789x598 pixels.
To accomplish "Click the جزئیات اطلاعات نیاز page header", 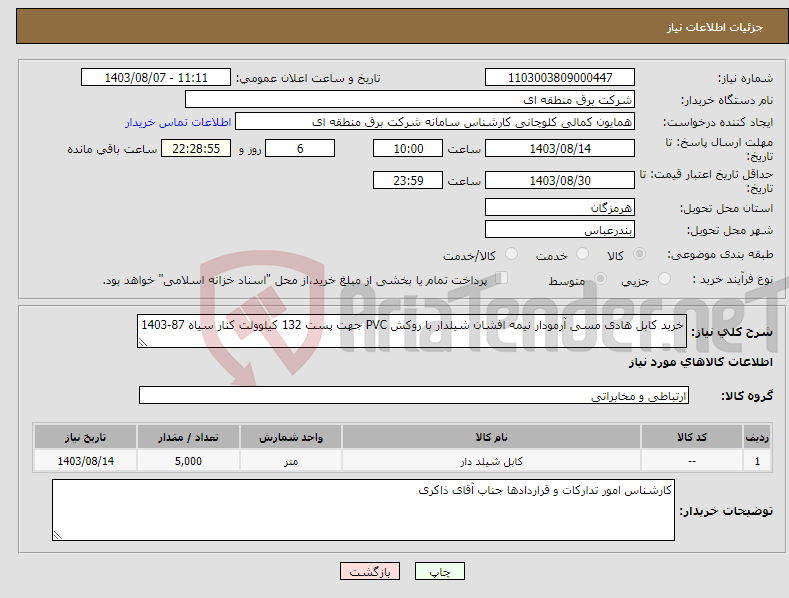I will pos(715,27).
